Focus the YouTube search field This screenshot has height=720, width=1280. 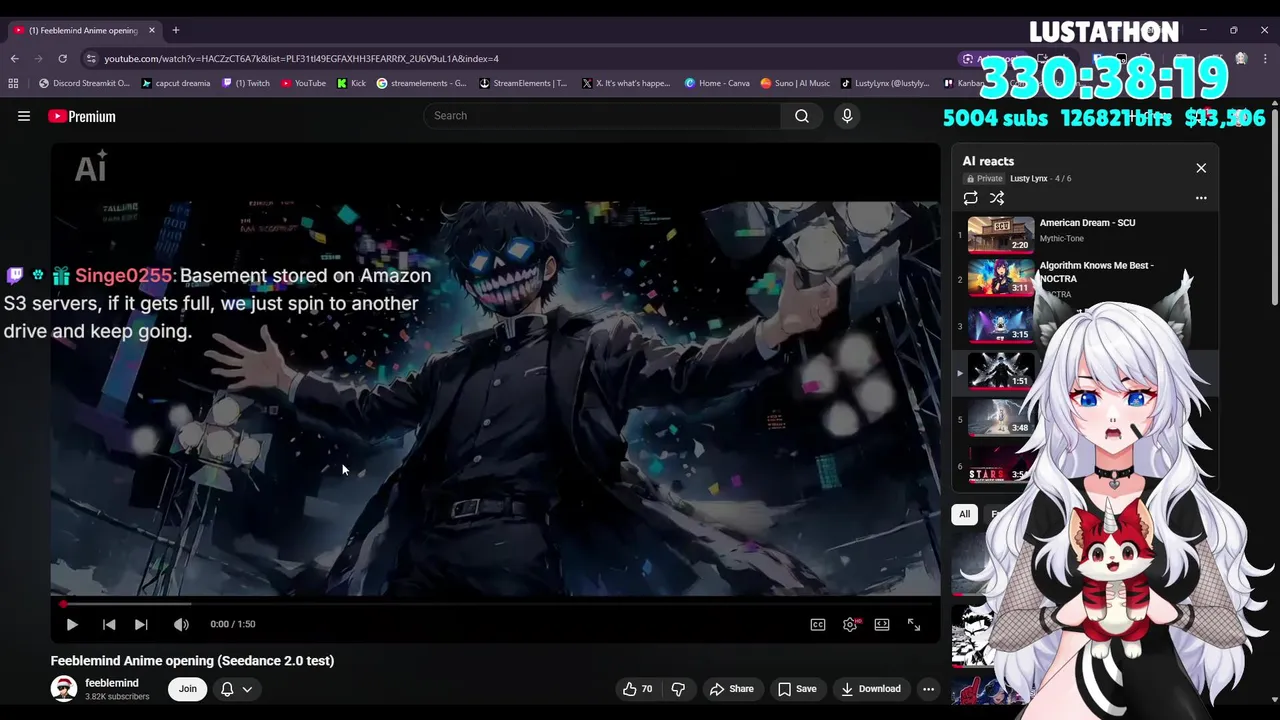pos(603,116)
